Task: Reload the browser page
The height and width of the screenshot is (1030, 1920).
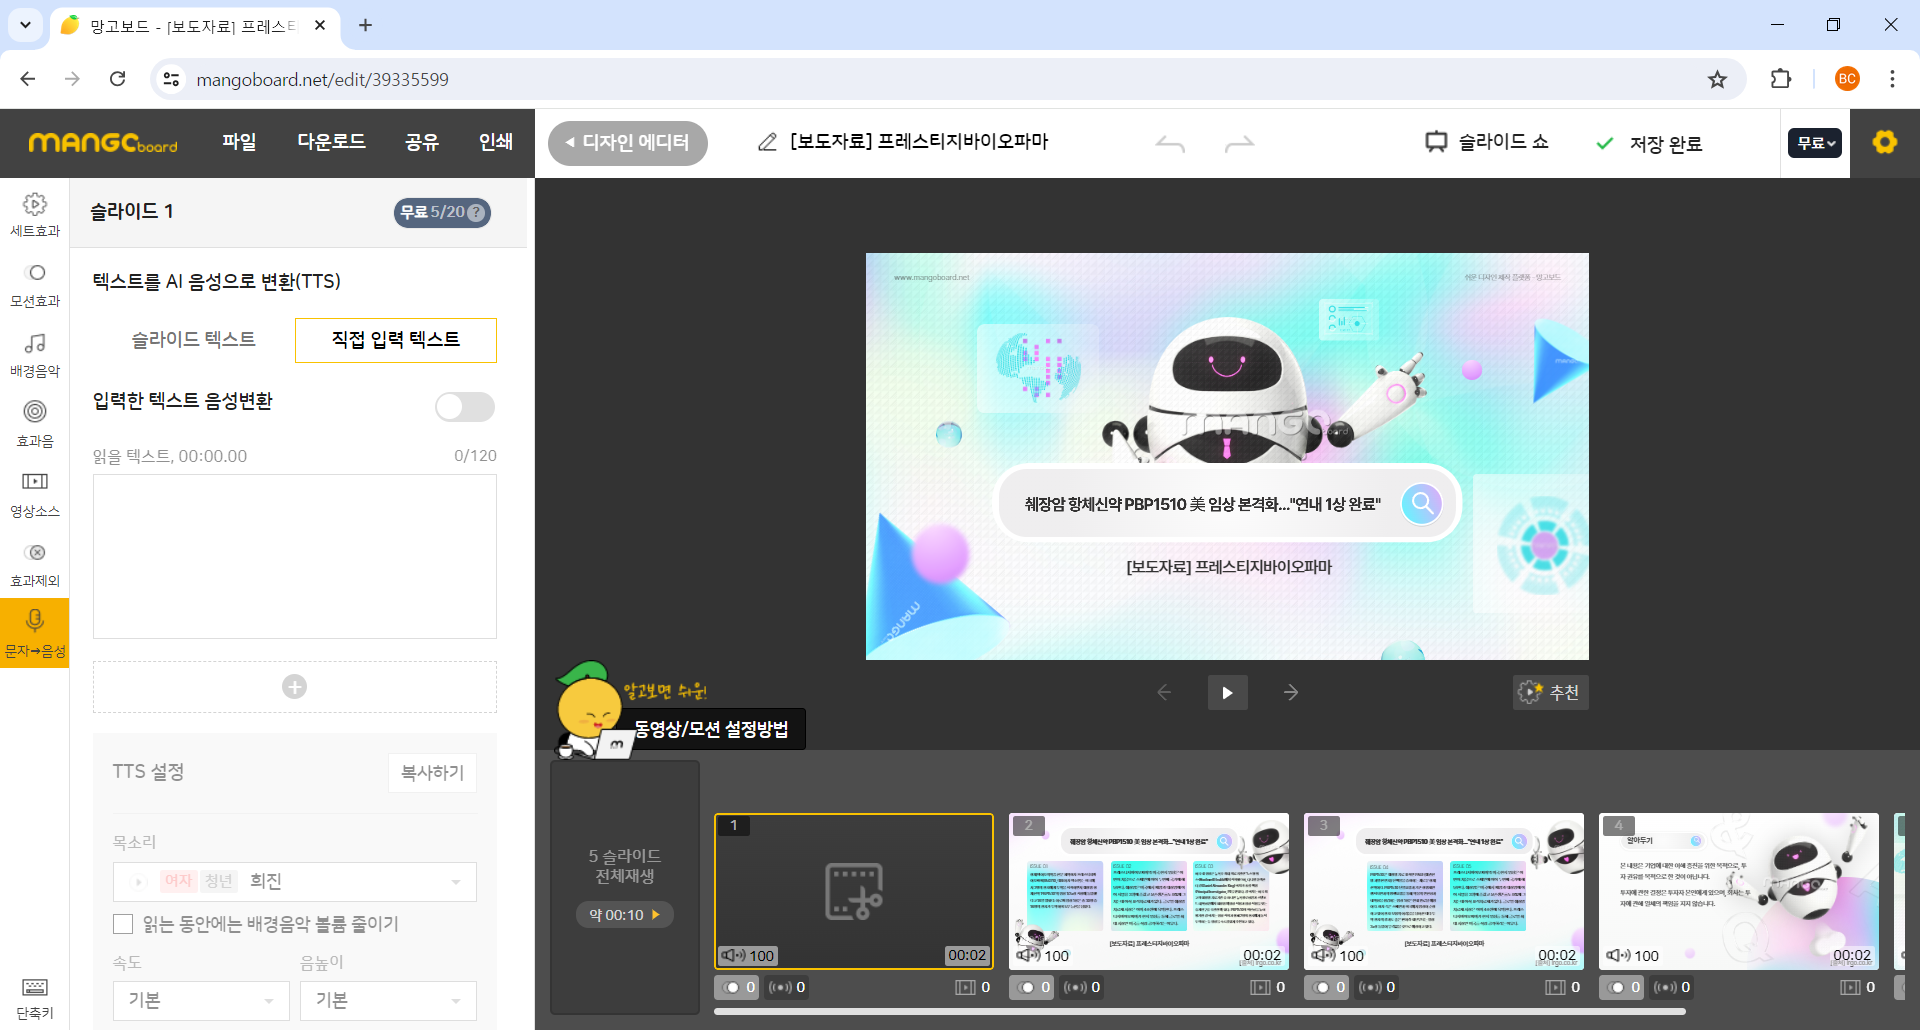Action: tap(117, 79)
